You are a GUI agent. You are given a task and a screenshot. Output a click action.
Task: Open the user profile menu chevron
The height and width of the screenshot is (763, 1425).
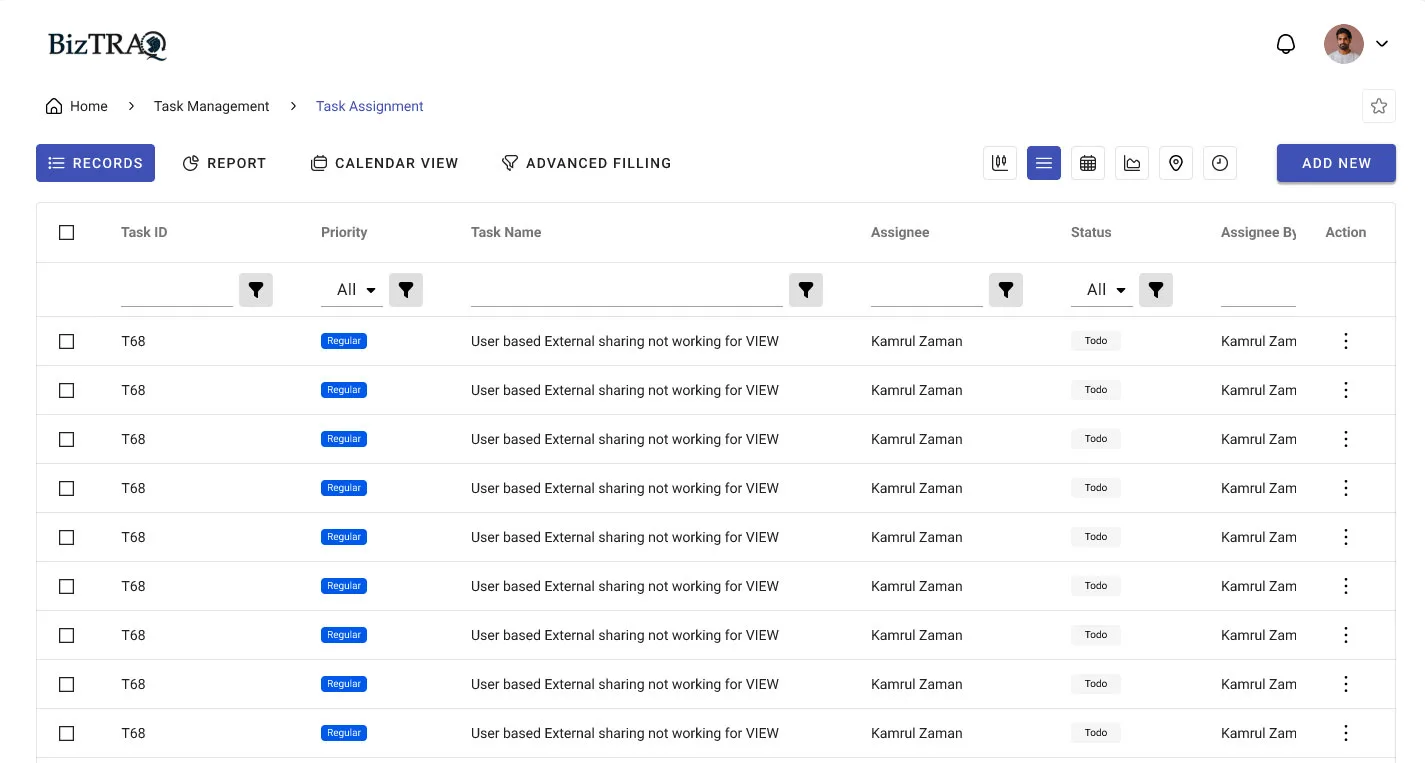[1382, 44]
